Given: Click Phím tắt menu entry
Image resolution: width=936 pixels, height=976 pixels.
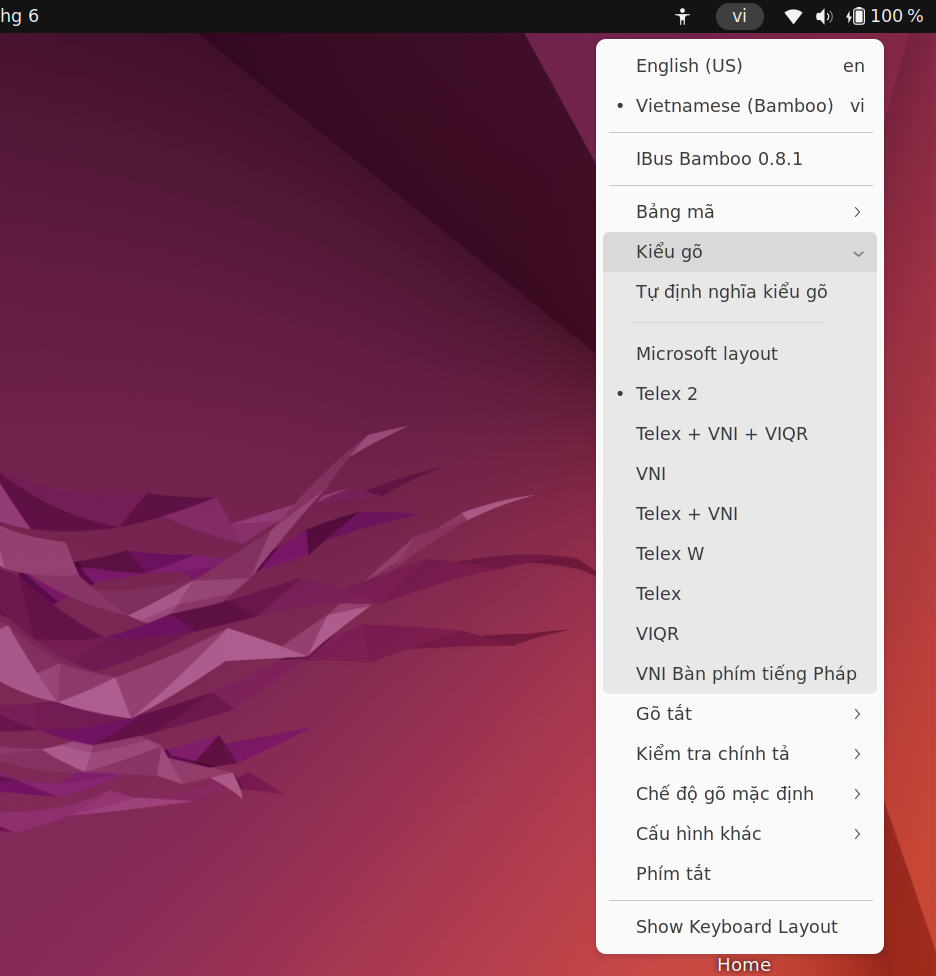Looking at the screenshot, I should (x=740, y=874).
